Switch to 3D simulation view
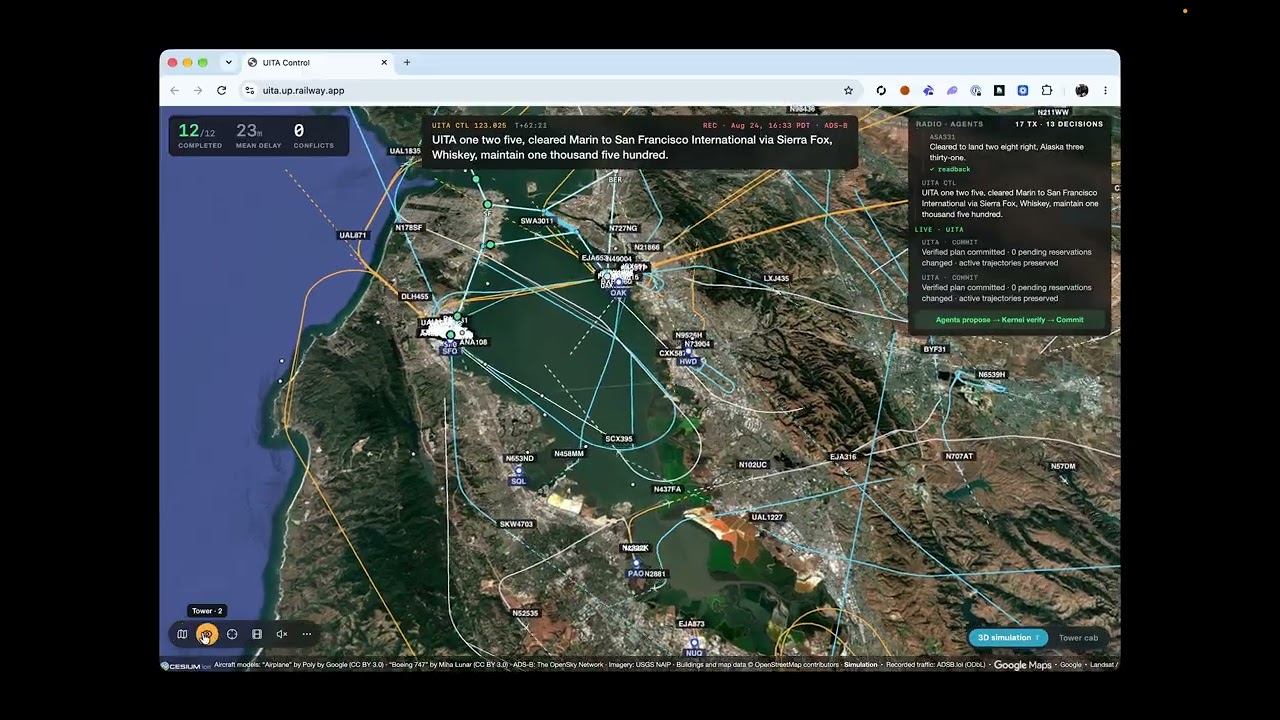The image size is (1280, 720). (x=1008, y=638)
